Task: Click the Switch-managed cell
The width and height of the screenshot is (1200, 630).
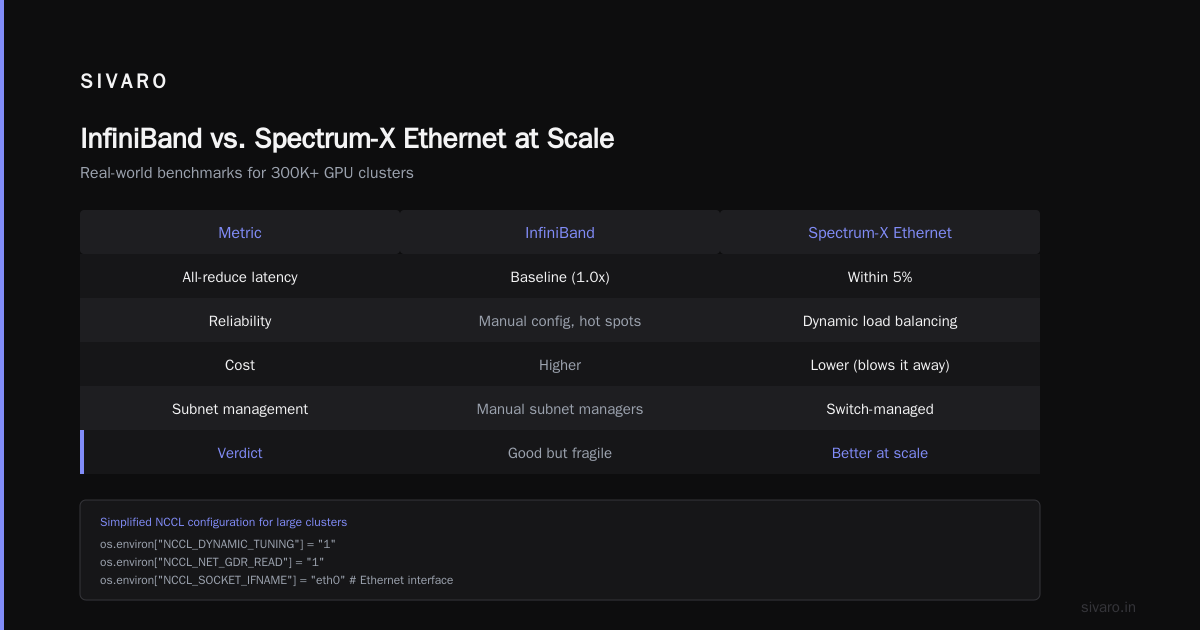Action: [880, 409]
